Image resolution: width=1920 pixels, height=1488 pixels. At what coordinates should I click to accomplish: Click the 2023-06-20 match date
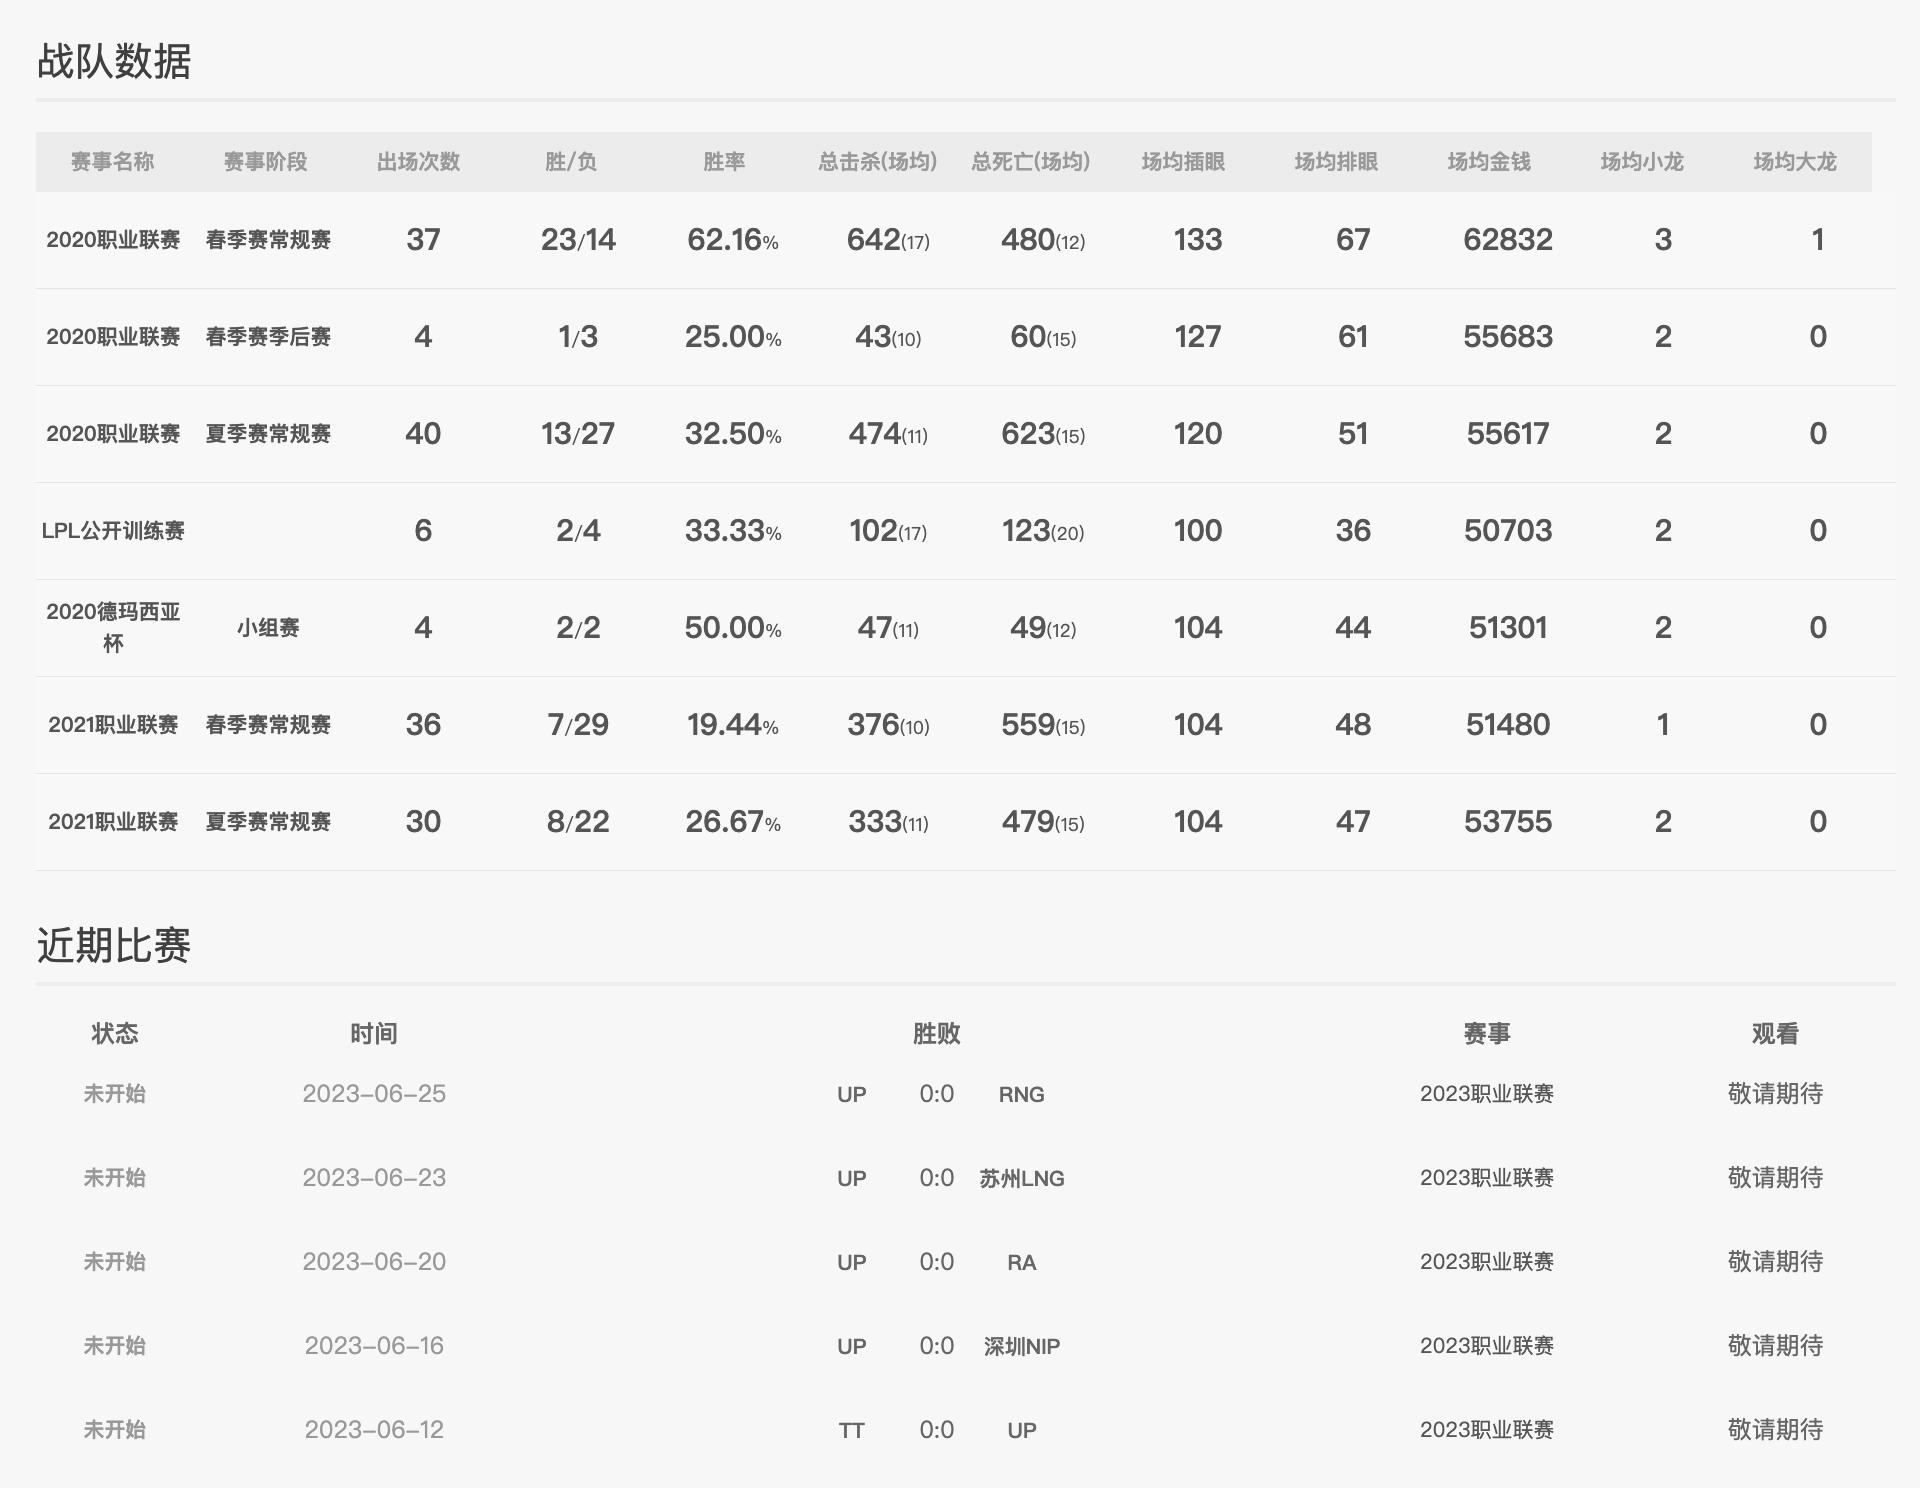(374, 1262)
